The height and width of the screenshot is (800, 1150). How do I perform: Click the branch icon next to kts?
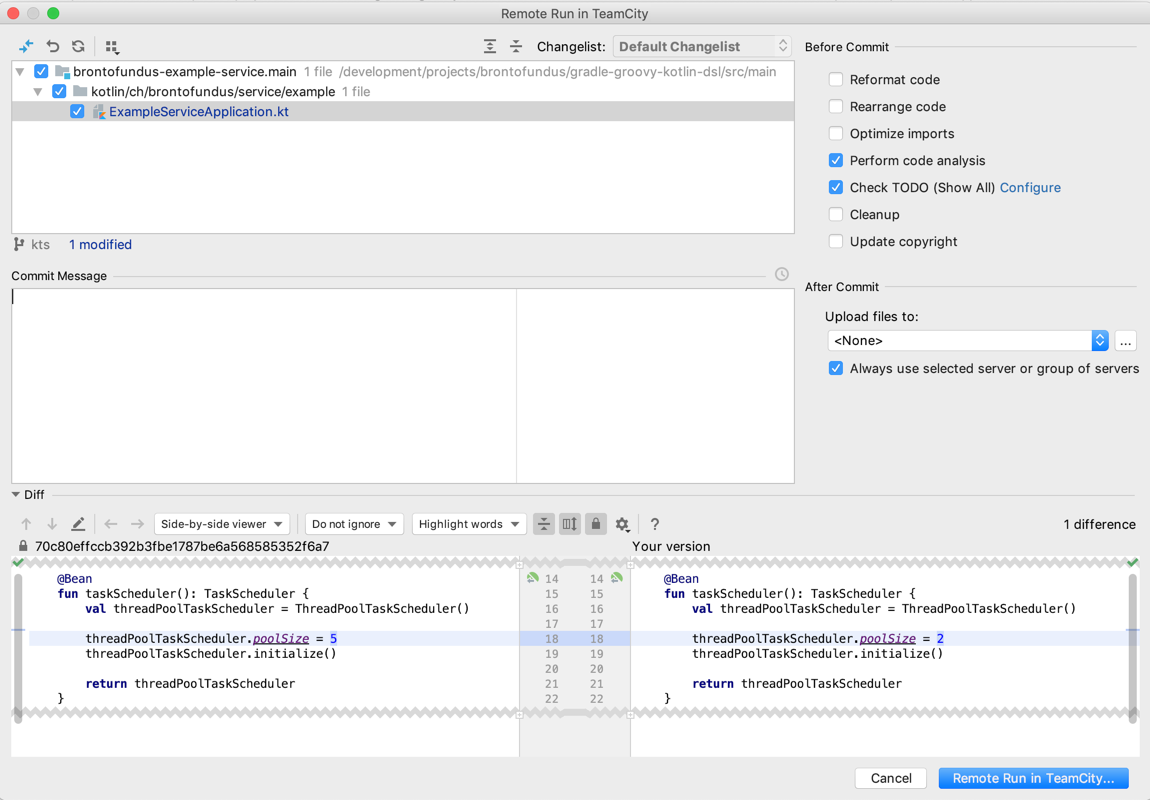coord(19,244)
